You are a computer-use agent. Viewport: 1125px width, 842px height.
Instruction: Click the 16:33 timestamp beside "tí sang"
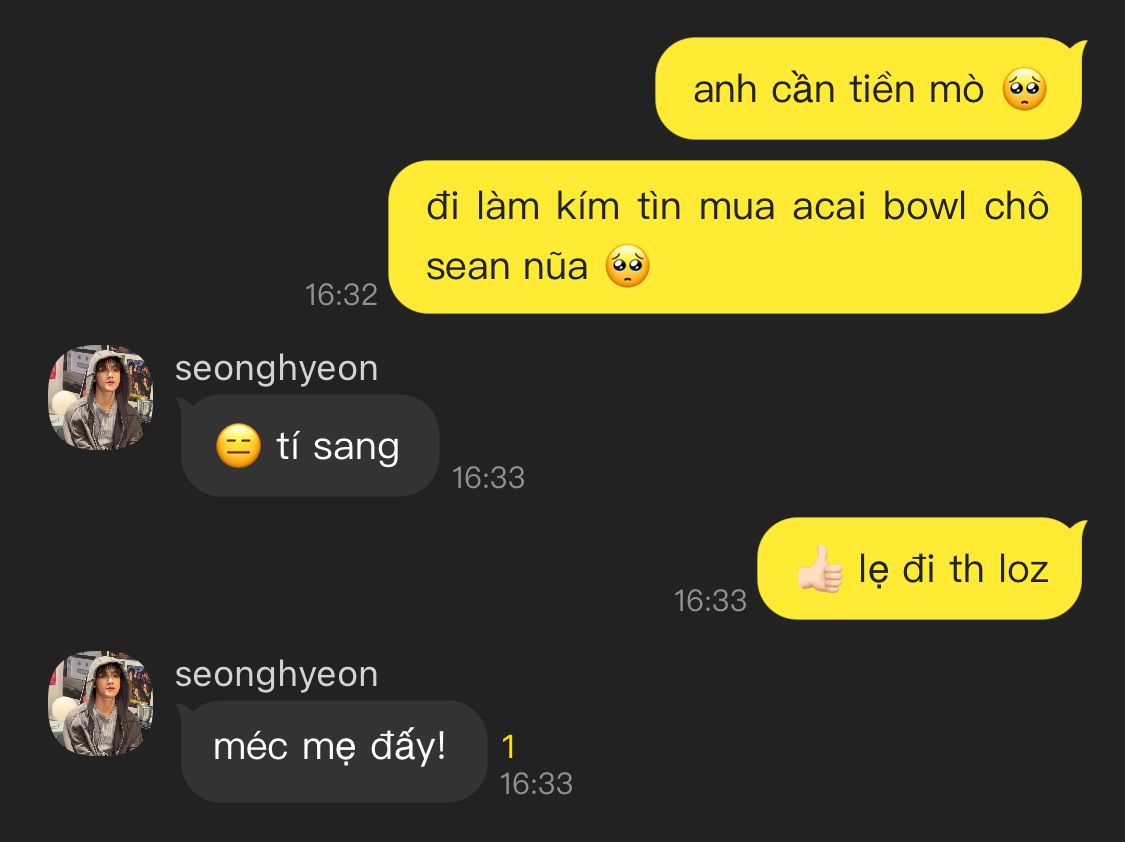[x=488, y=478]
